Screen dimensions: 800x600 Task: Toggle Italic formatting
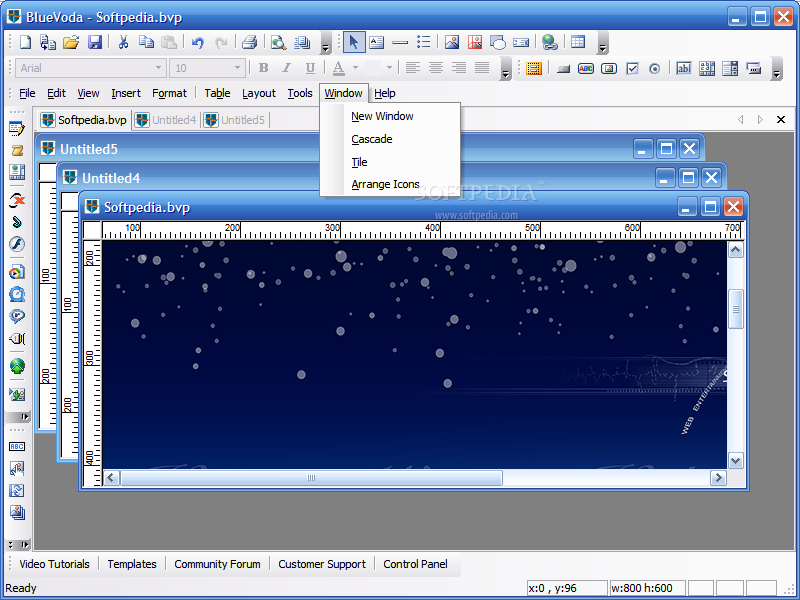[286, 68]
